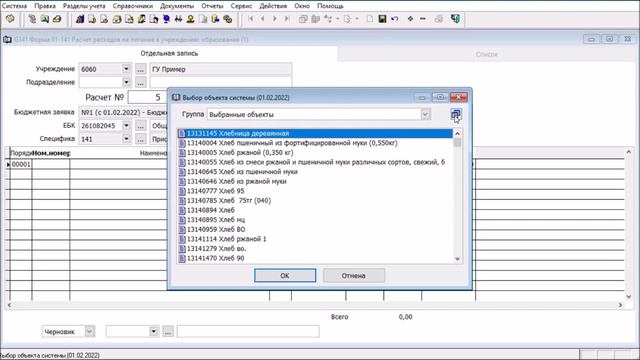Click the blank new document toolbar icon

(369, 19)
